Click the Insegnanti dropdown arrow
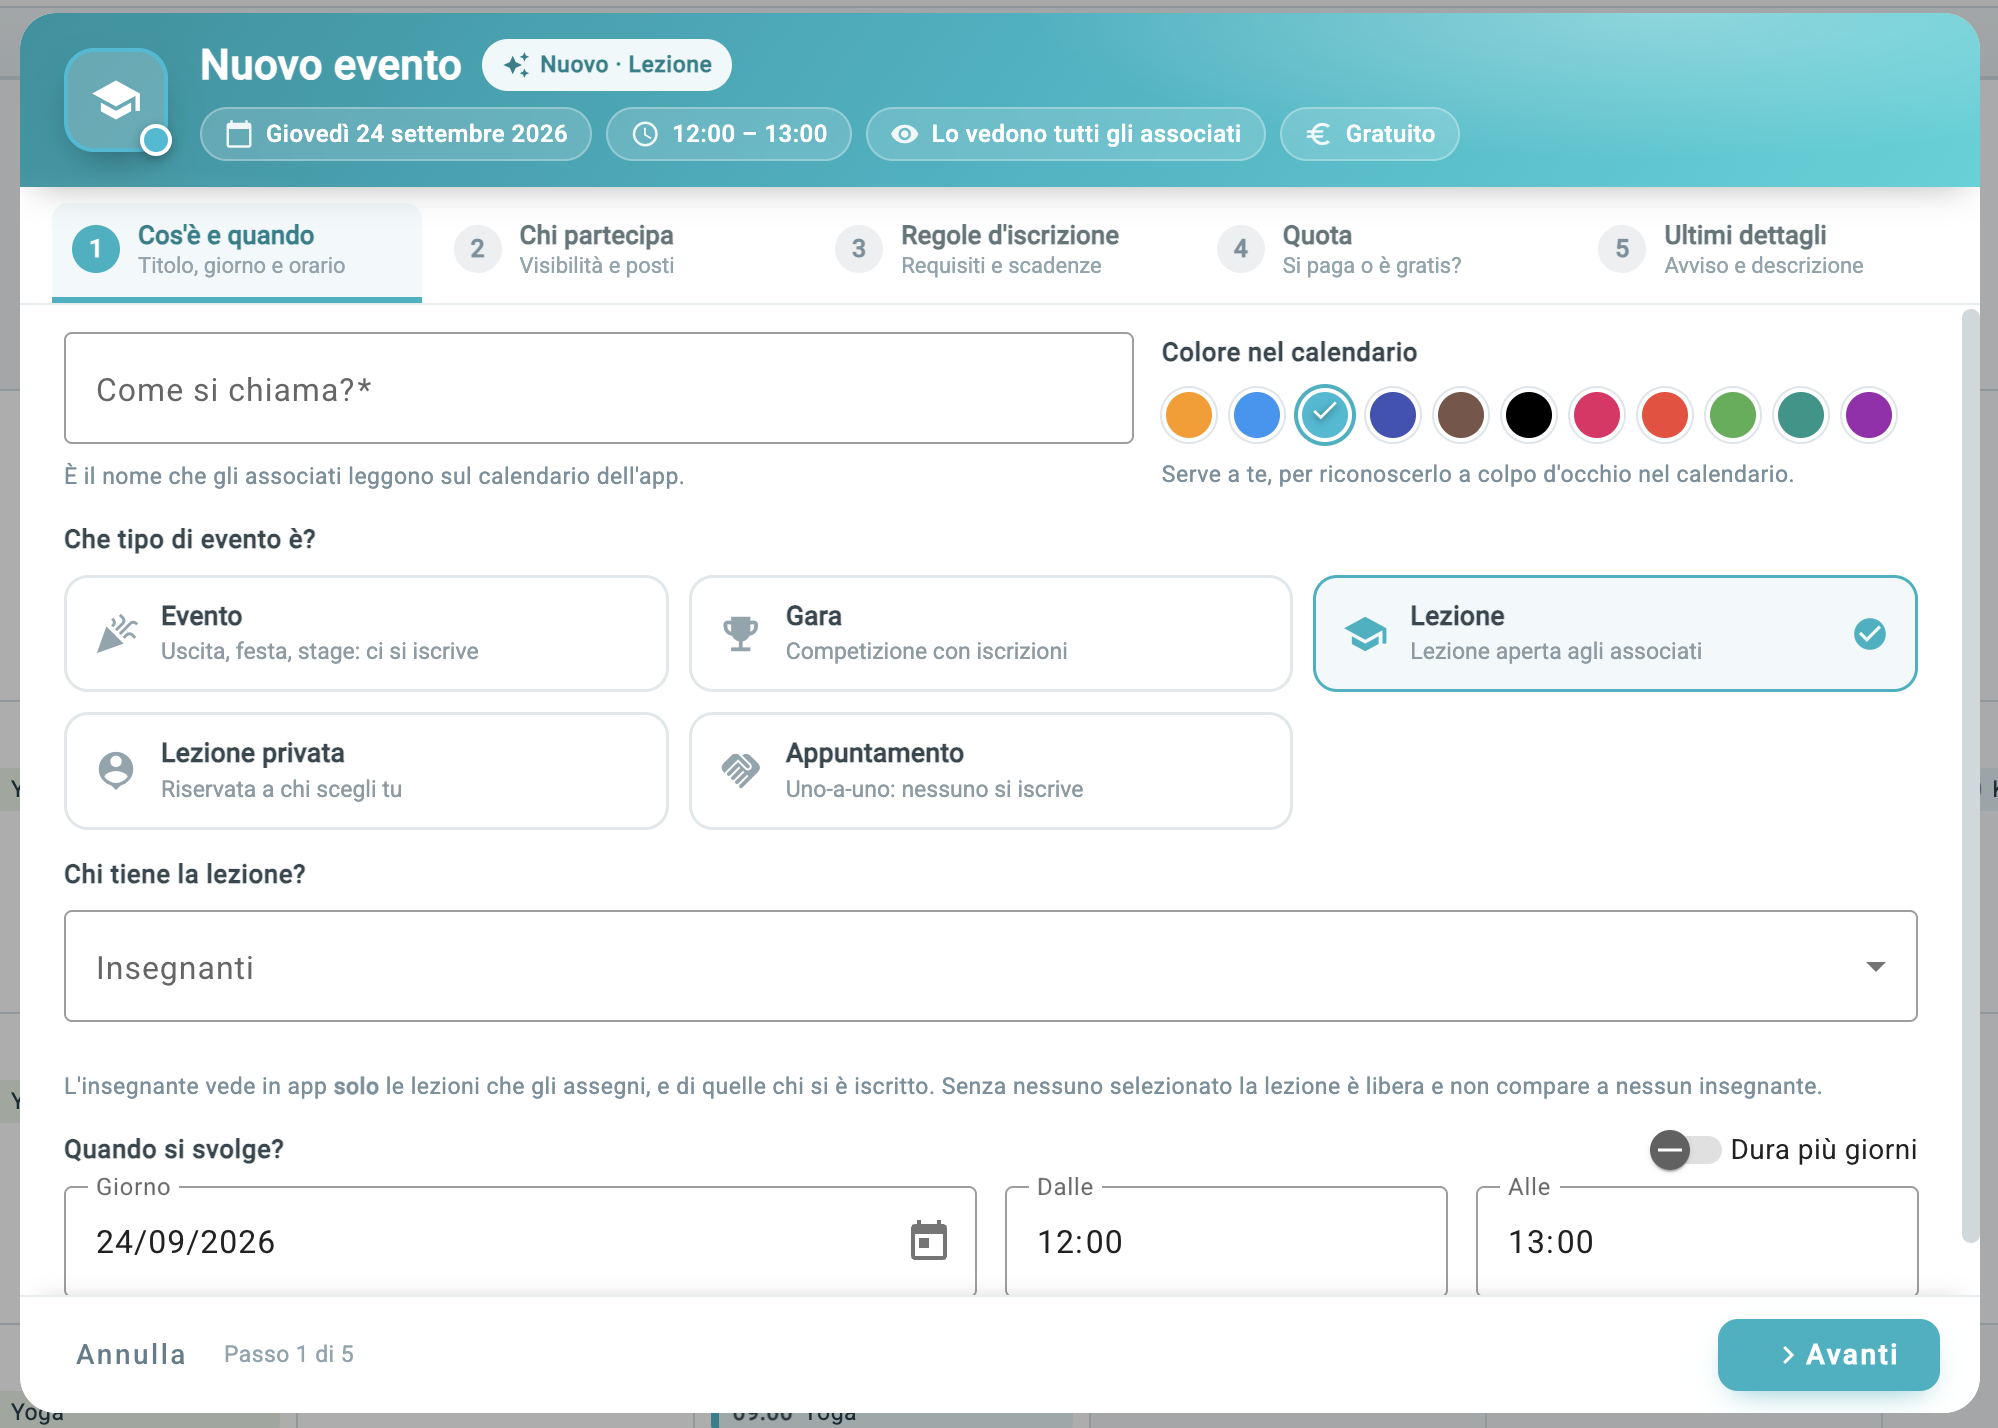The image size is (1998, 1428). coord(1876,966)
